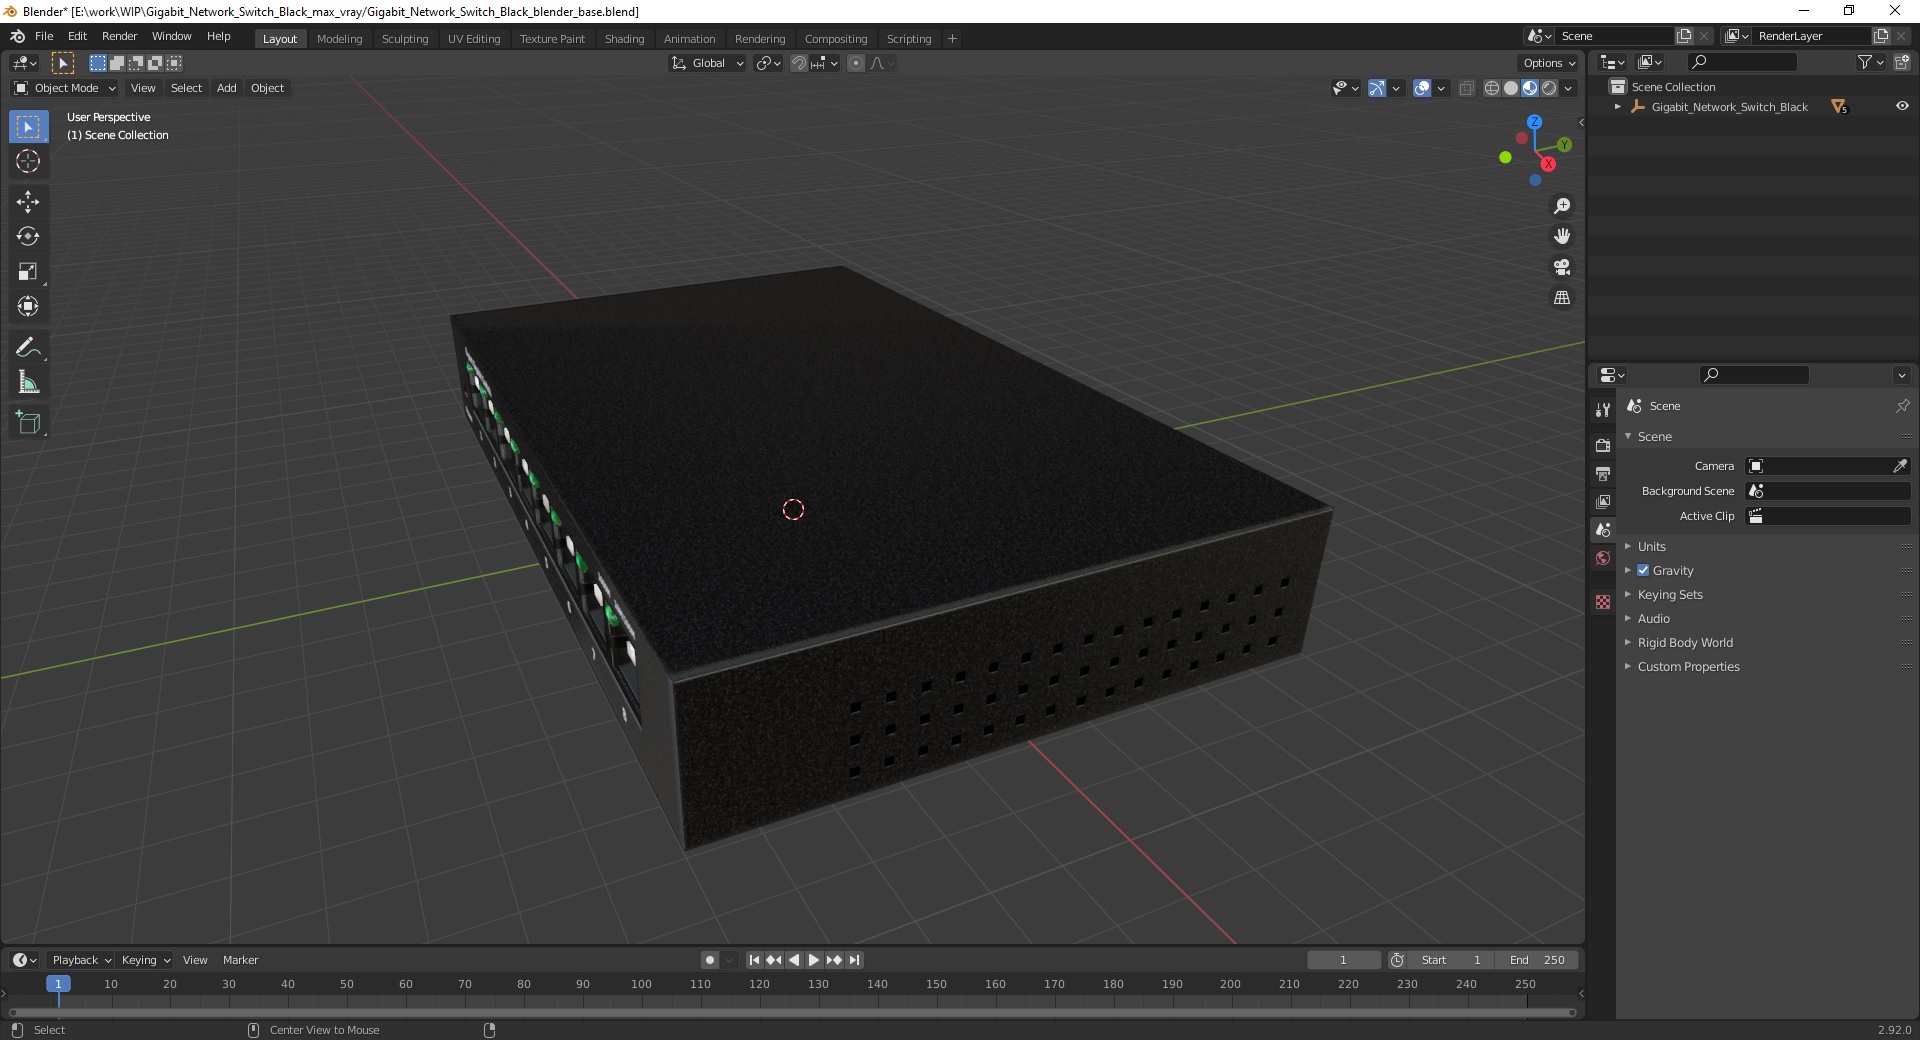Open the Playback dropdown in timeline
The height and width of the screenshot is (1040, 1920).
click(x=81, y=960)
